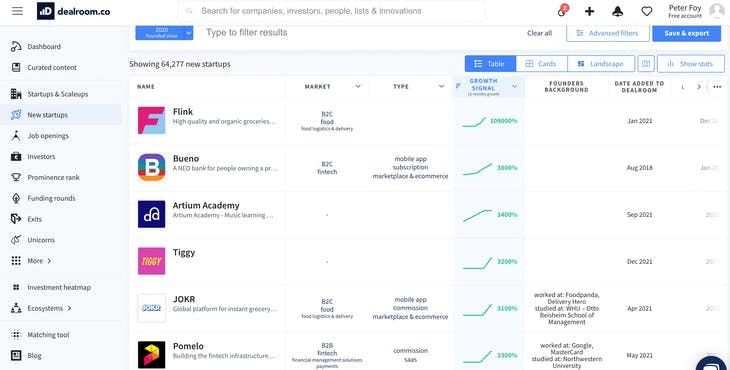Open Peter Foy profile avatar
Screen dimensions: 730x370
tap(717, 11)
